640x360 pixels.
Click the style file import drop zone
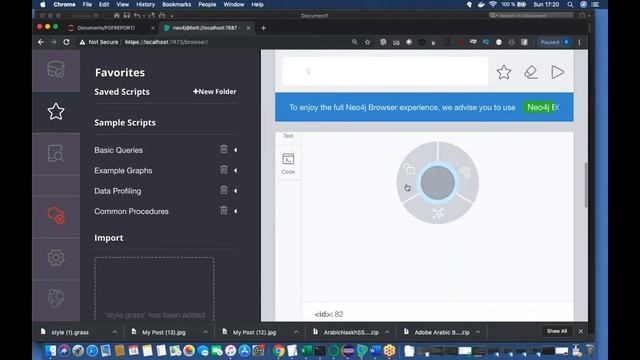(154, 289)
